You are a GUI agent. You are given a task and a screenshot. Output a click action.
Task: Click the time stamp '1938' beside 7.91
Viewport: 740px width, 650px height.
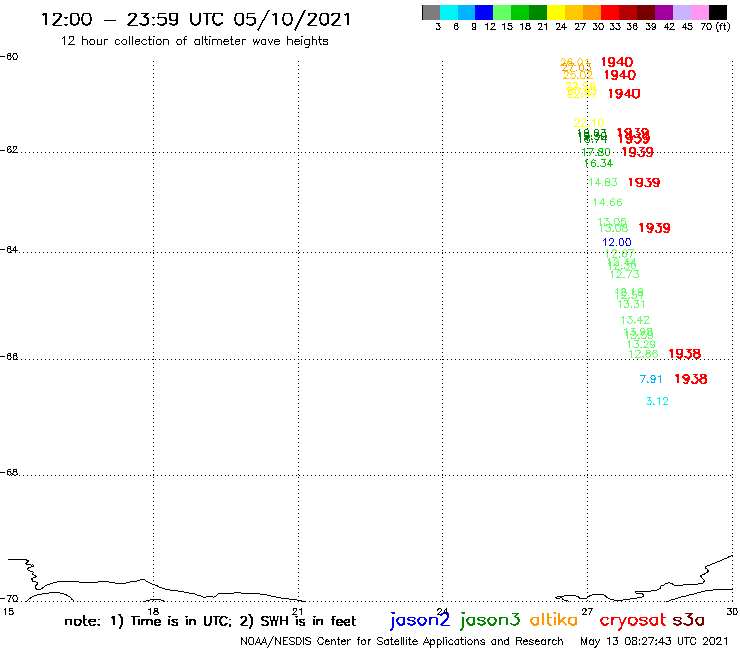(x=691, y=379)
